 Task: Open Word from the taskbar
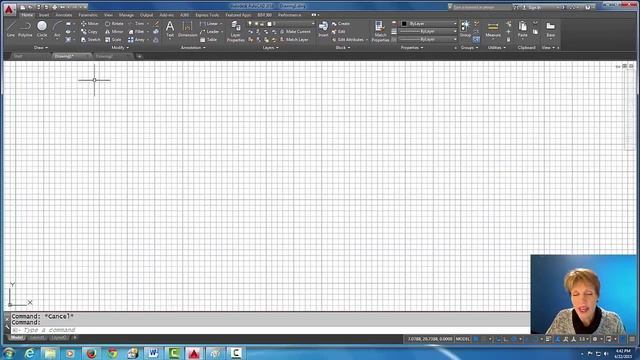tap(153, 353)
